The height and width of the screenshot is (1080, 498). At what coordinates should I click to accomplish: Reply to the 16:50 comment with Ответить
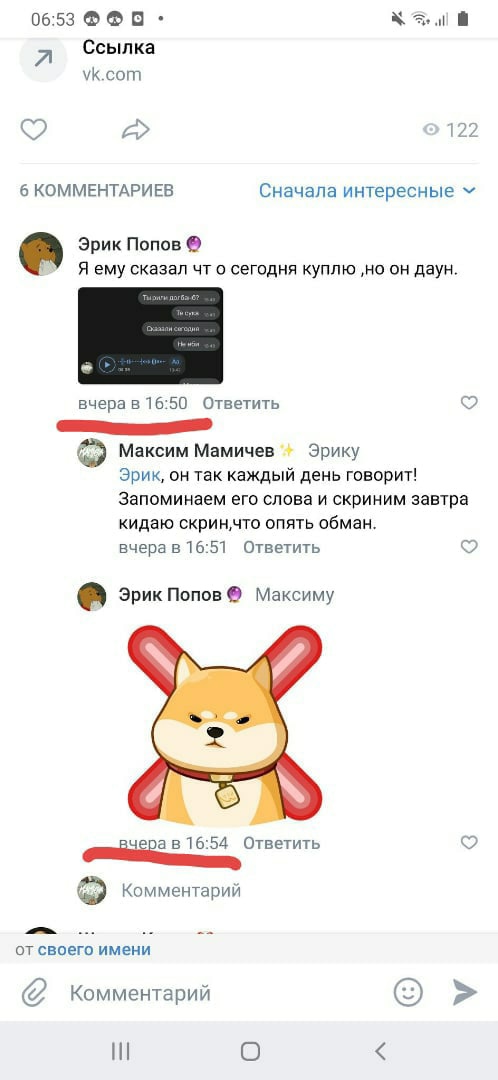(241, 404)
